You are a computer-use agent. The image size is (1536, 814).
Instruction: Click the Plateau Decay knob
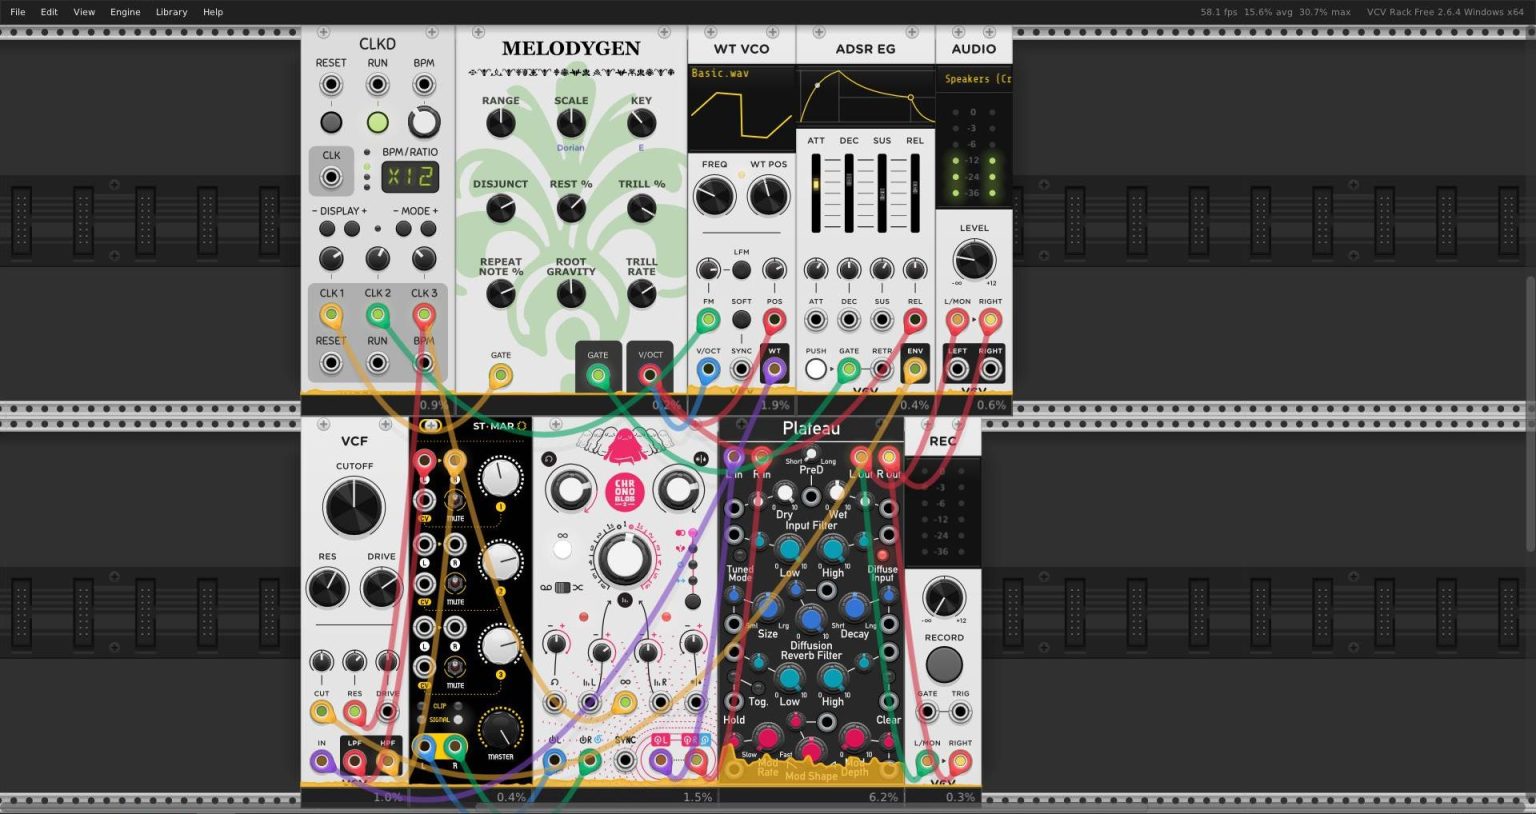pos(854,608)
